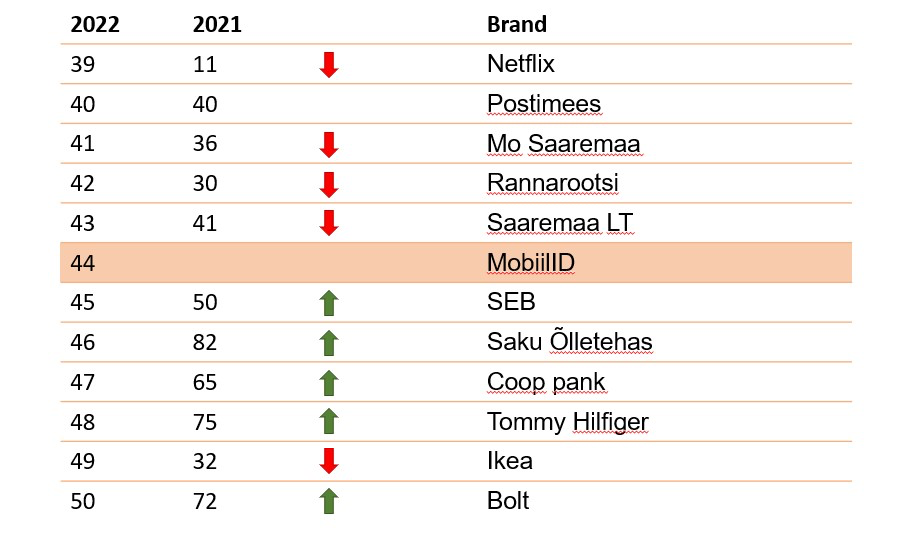Click the 2021 rank value 82
The width and height of the screenshot is (908, 535).
point(205,343)
